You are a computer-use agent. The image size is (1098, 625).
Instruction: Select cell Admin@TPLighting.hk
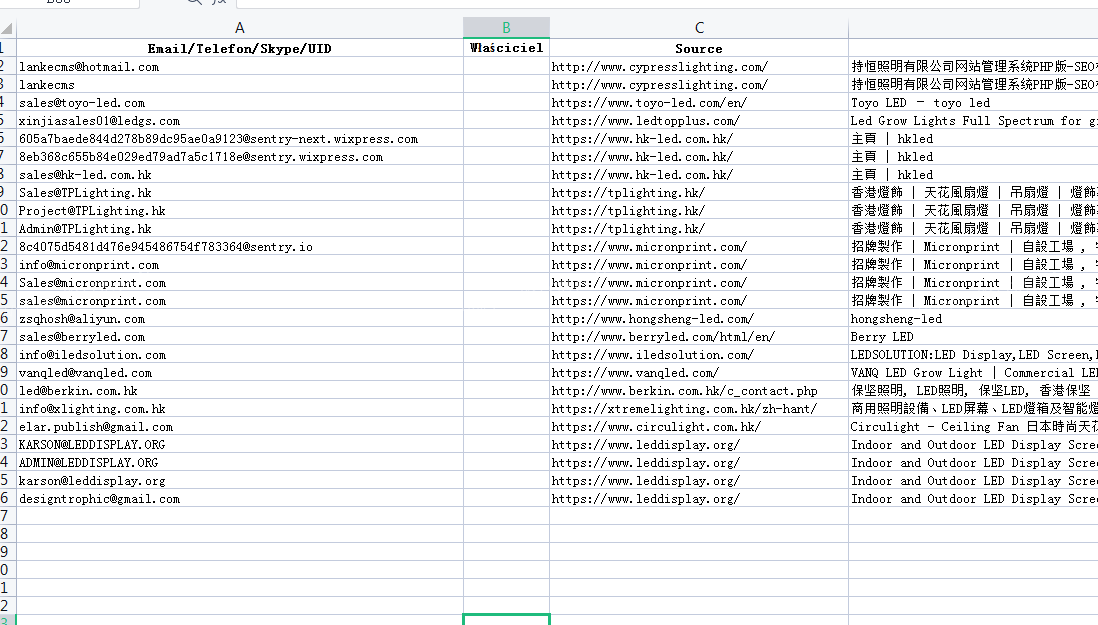click(x=239, y=229)
